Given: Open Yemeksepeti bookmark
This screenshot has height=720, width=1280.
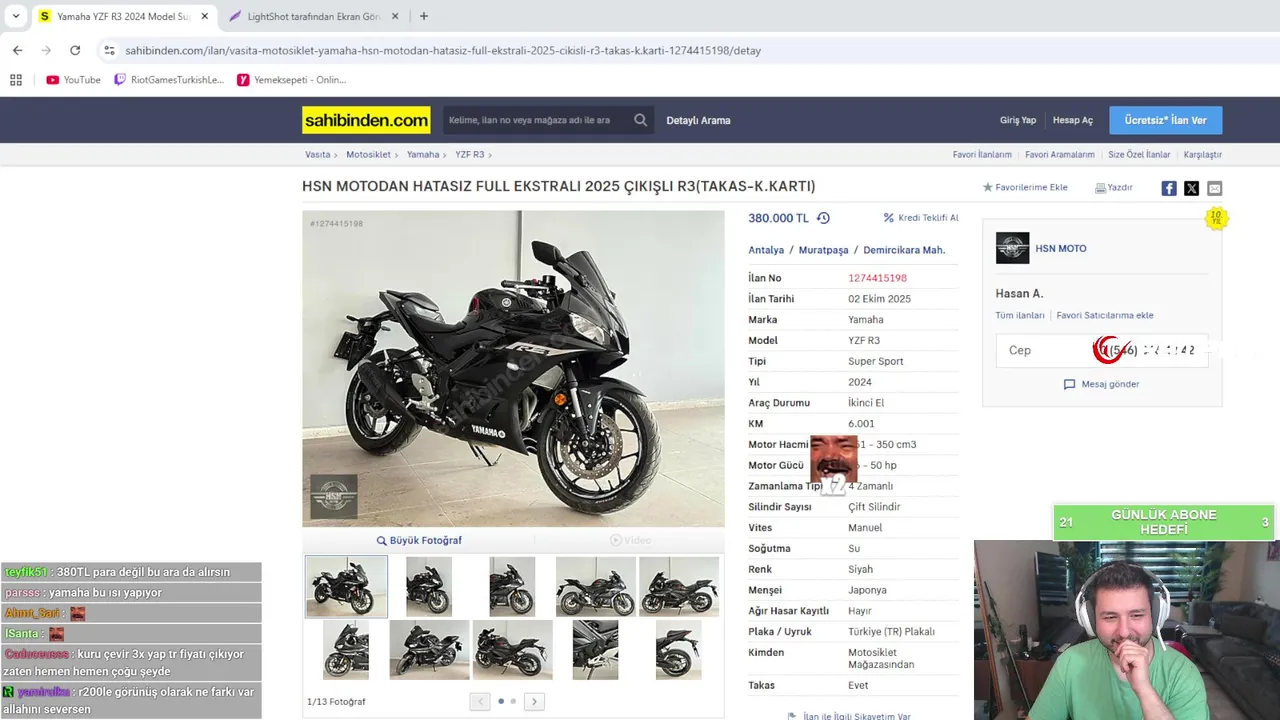Looking at the screenshot, I should (291, 80).
